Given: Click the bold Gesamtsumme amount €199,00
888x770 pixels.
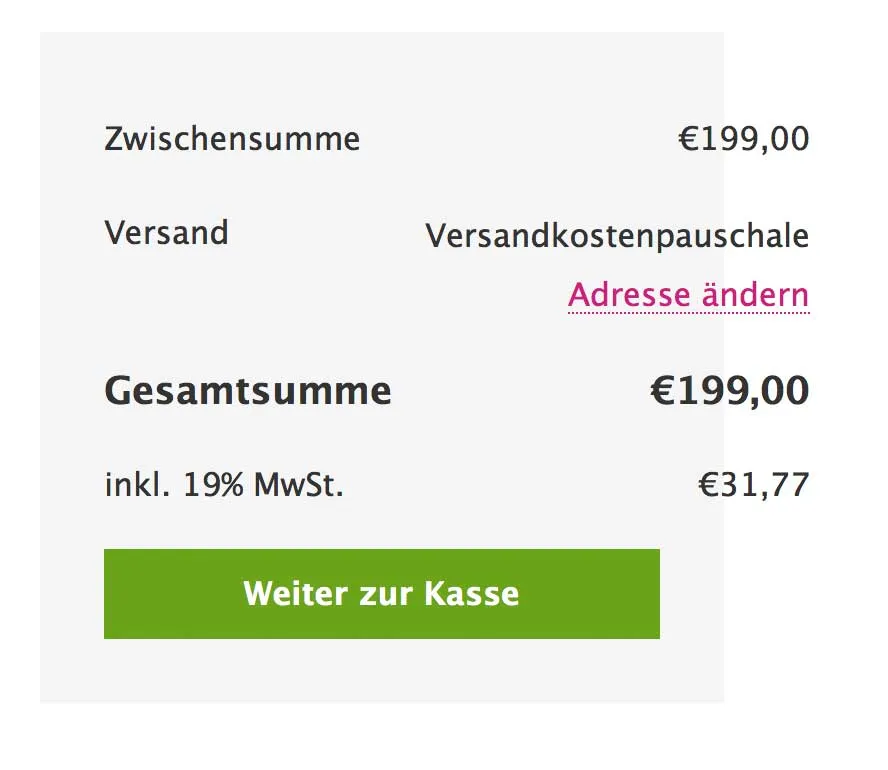Looking at the screenshot, I should [730, 390].
